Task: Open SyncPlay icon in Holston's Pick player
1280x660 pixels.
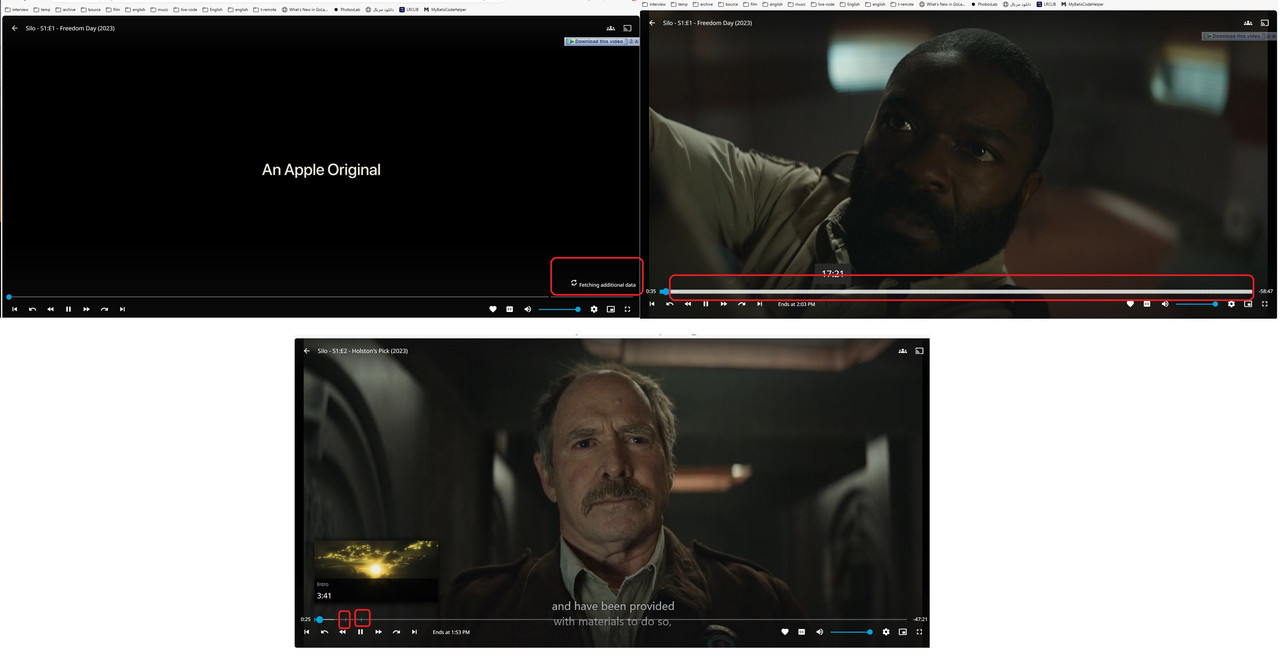Action: click(x=903, y=351)
